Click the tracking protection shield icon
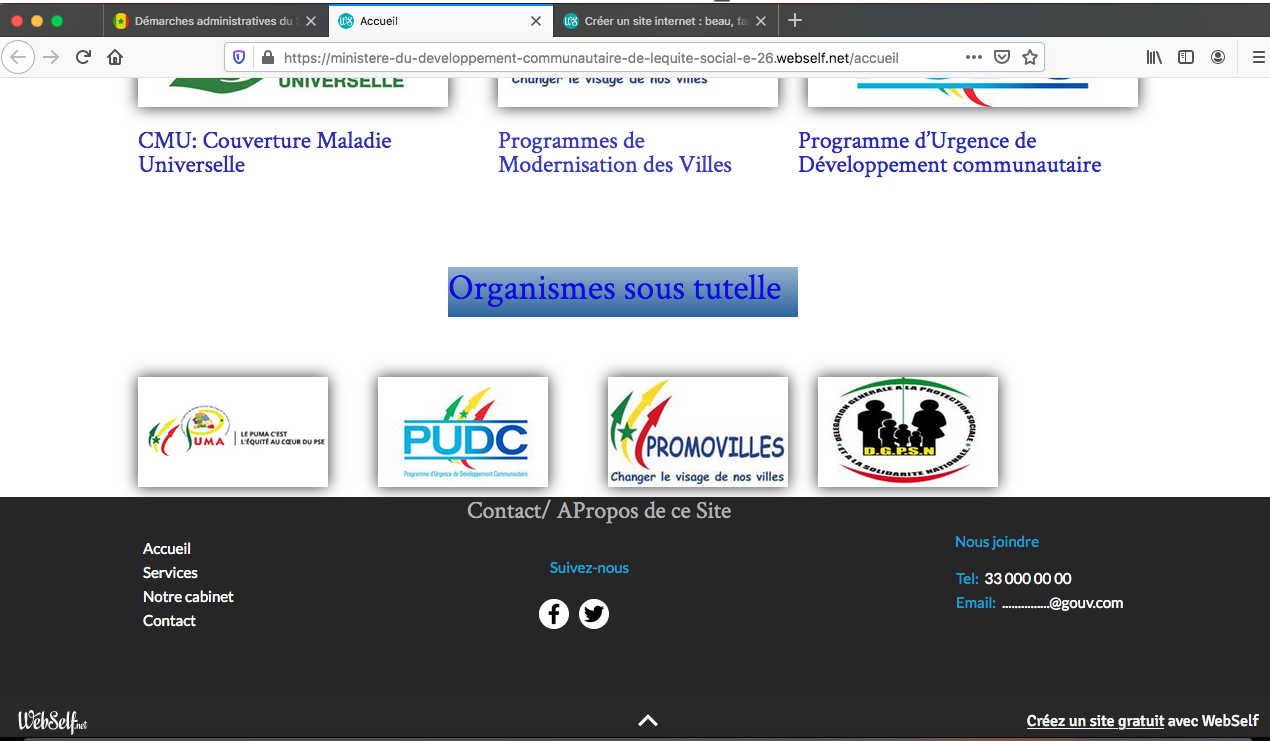Image resolution: width=1270 pixels, height=741 pixels. coord(239,57)
